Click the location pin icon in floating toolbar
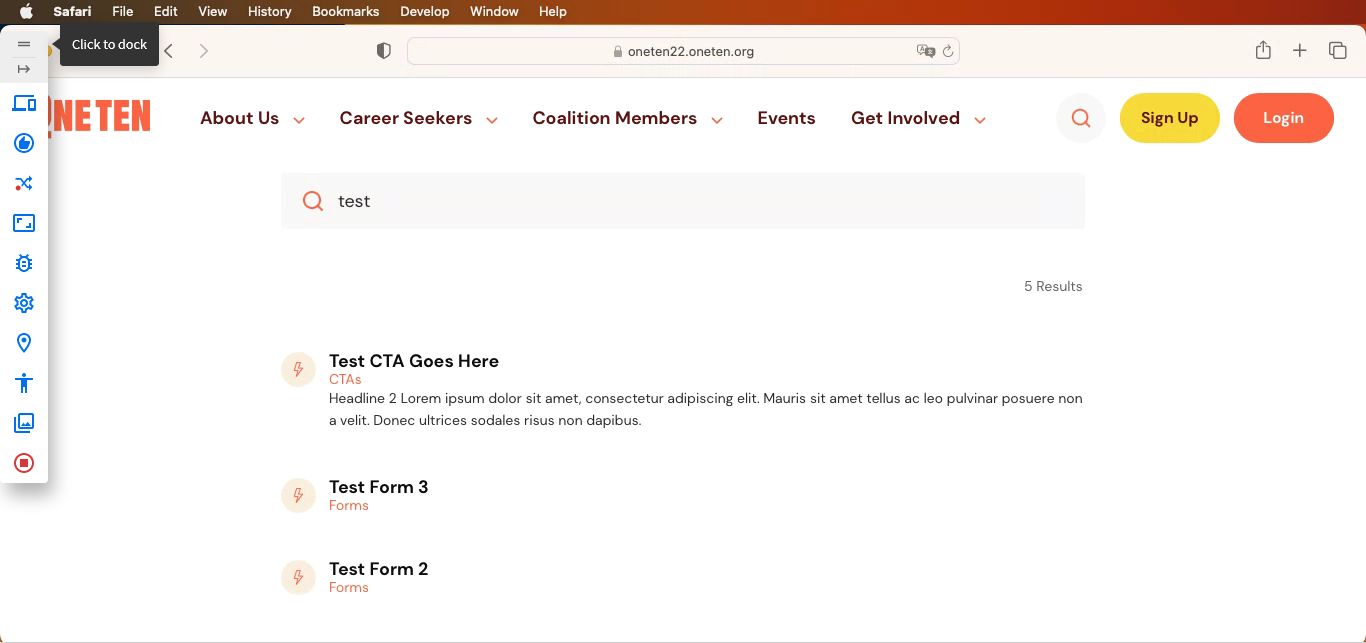Screen dimensions: 1366x643 pyautogui.click(x=24, y=343)
